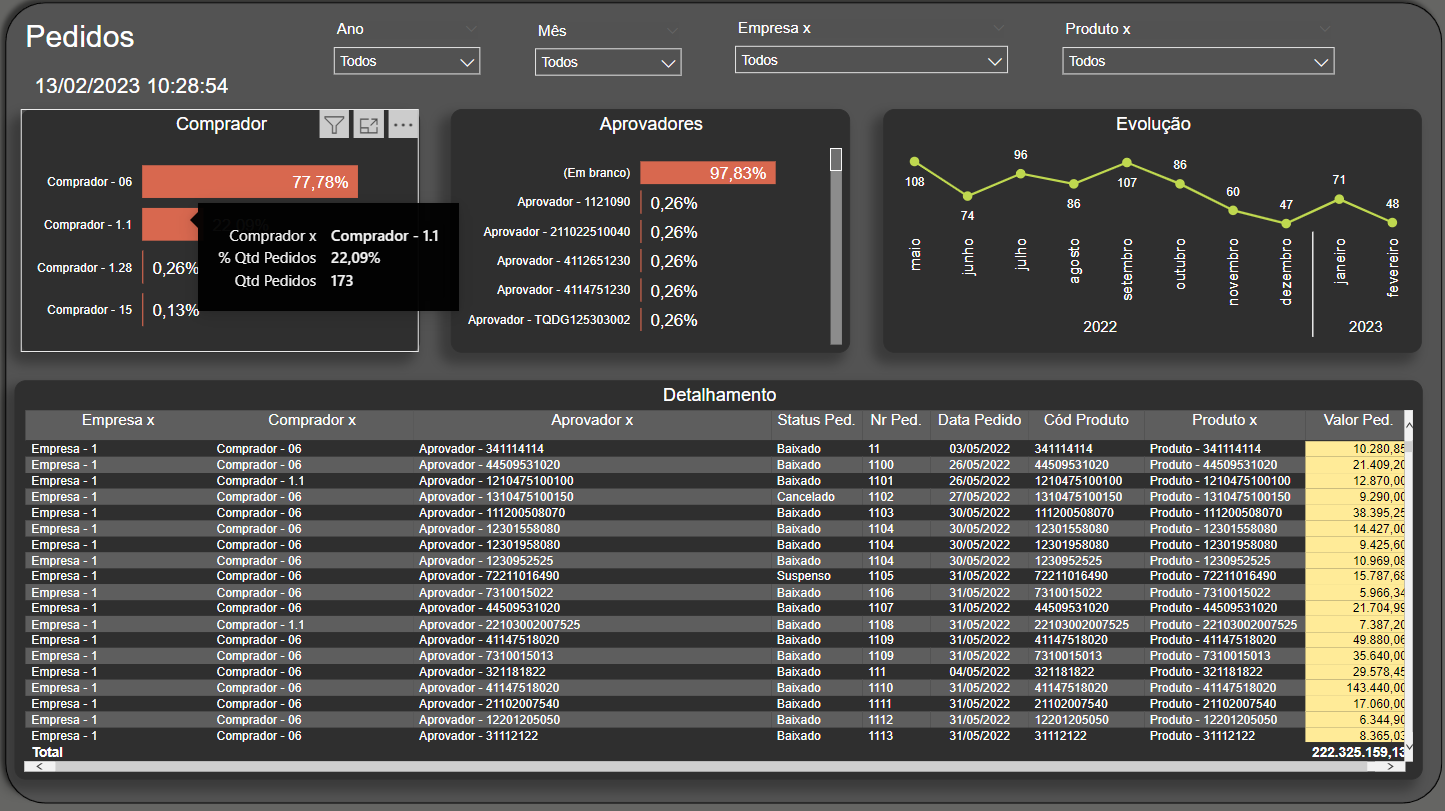The height and width of the screenshot is (811, 1445).
Task: Select the Comprador - 06 bar
Action: [x=248, y=181]
